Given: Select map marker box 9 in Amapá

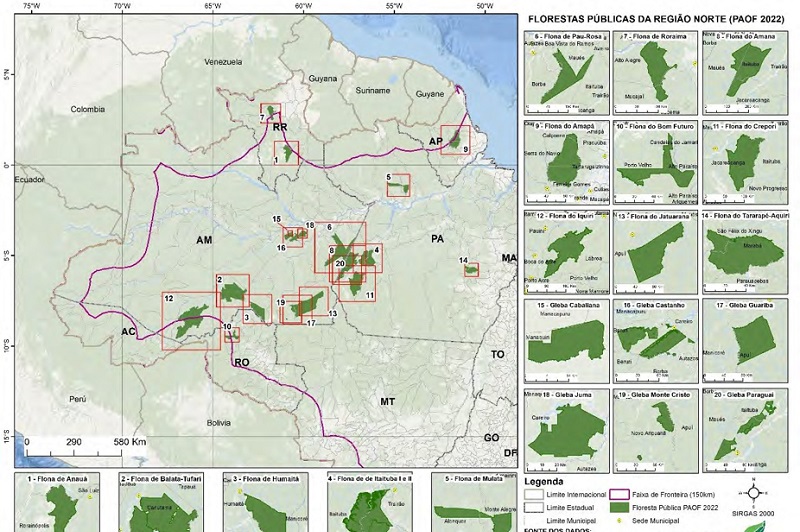Looking at the screenshot, I should (x=455, y=139).
